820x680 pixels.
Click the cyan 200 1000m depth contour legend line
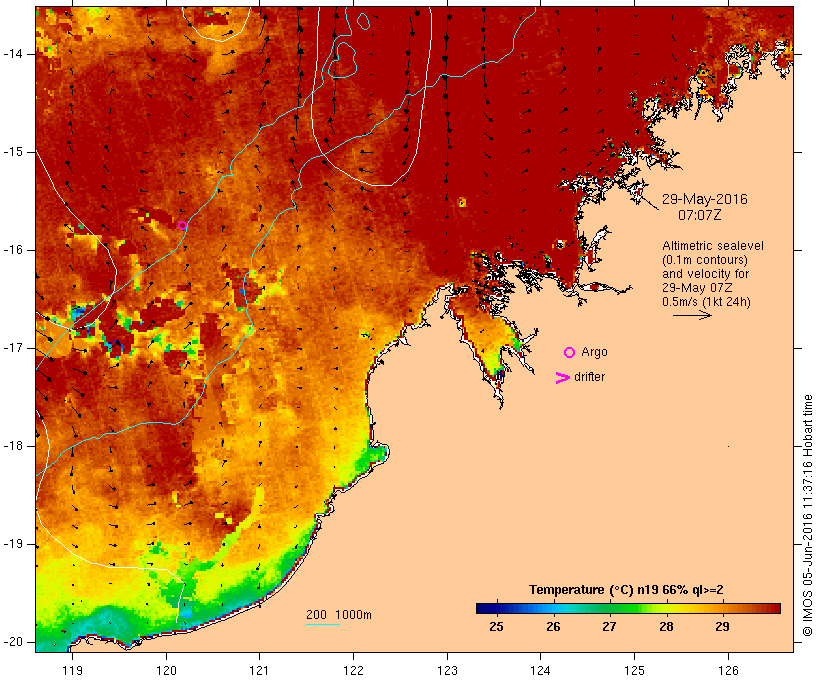pyautogui.click(x=323, y=624)
